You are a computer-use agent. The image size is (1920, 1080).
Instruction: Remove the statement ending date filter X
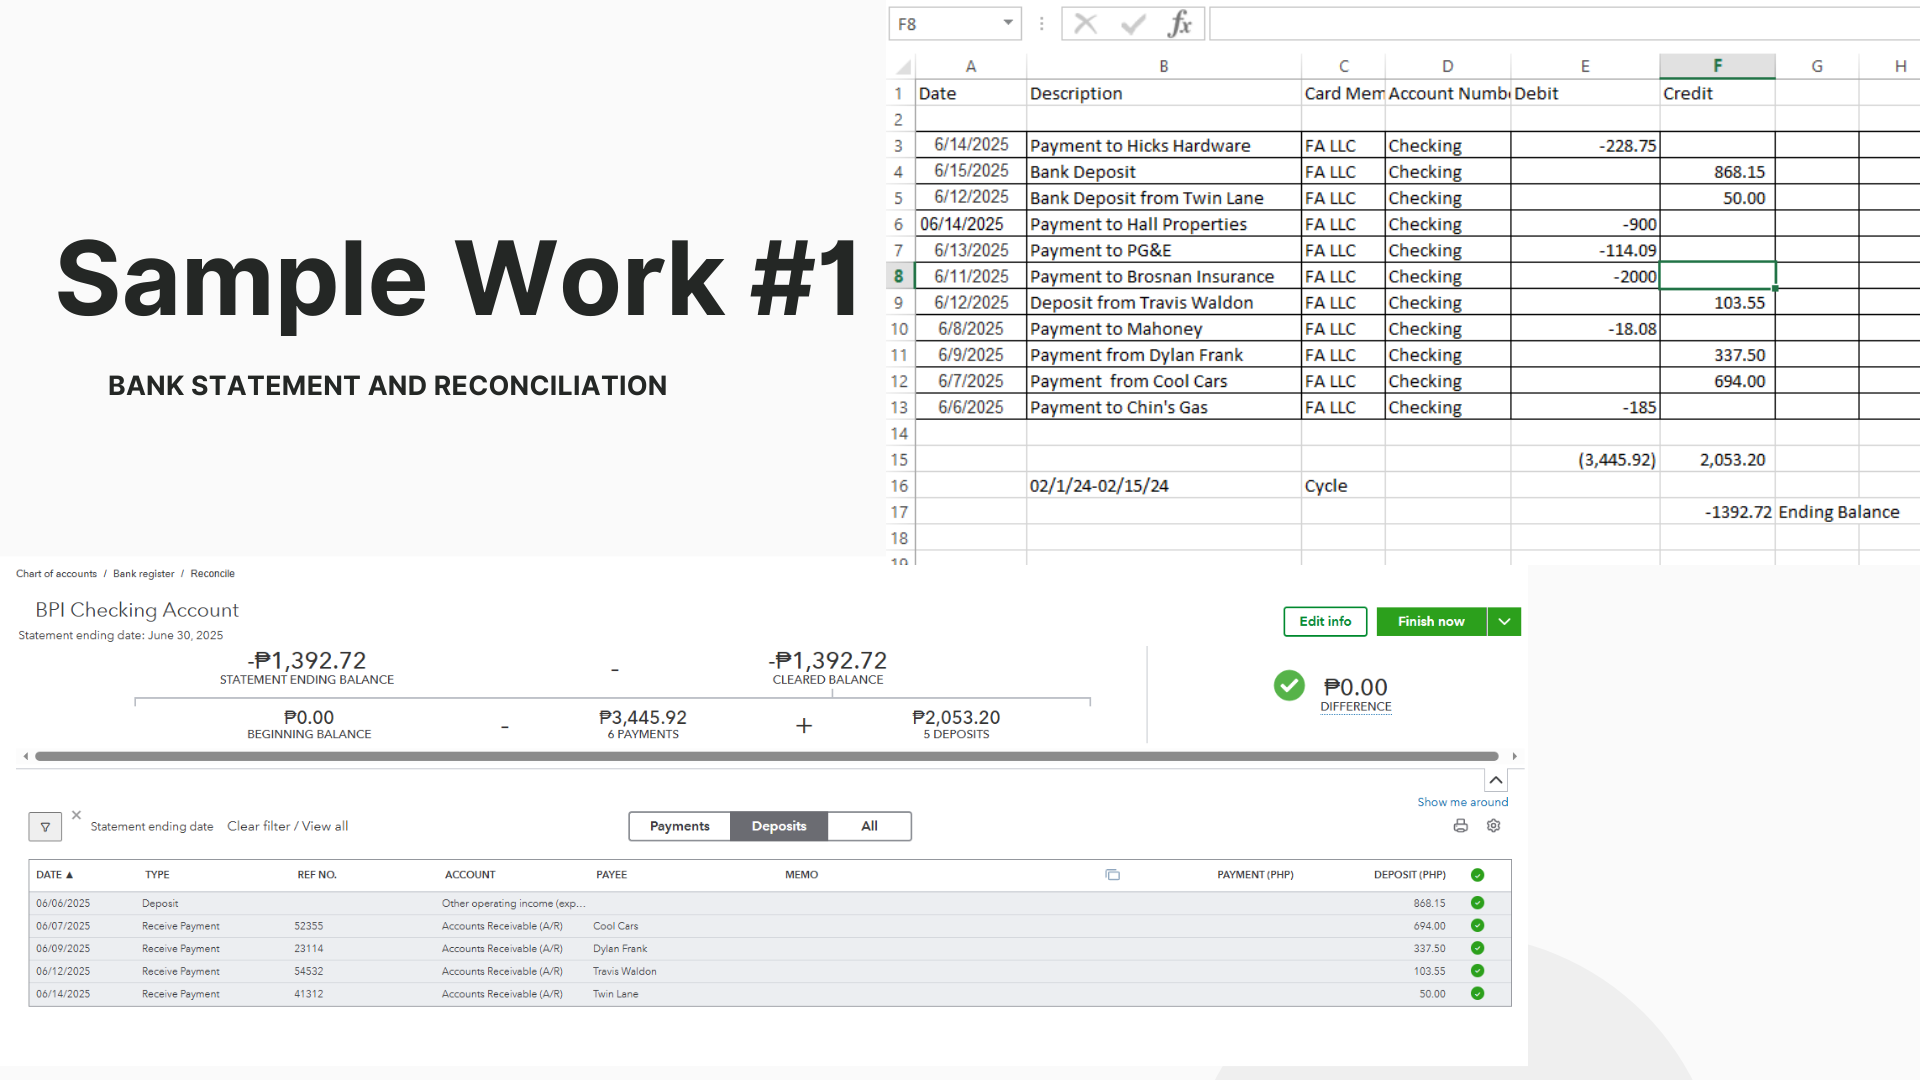76,815
